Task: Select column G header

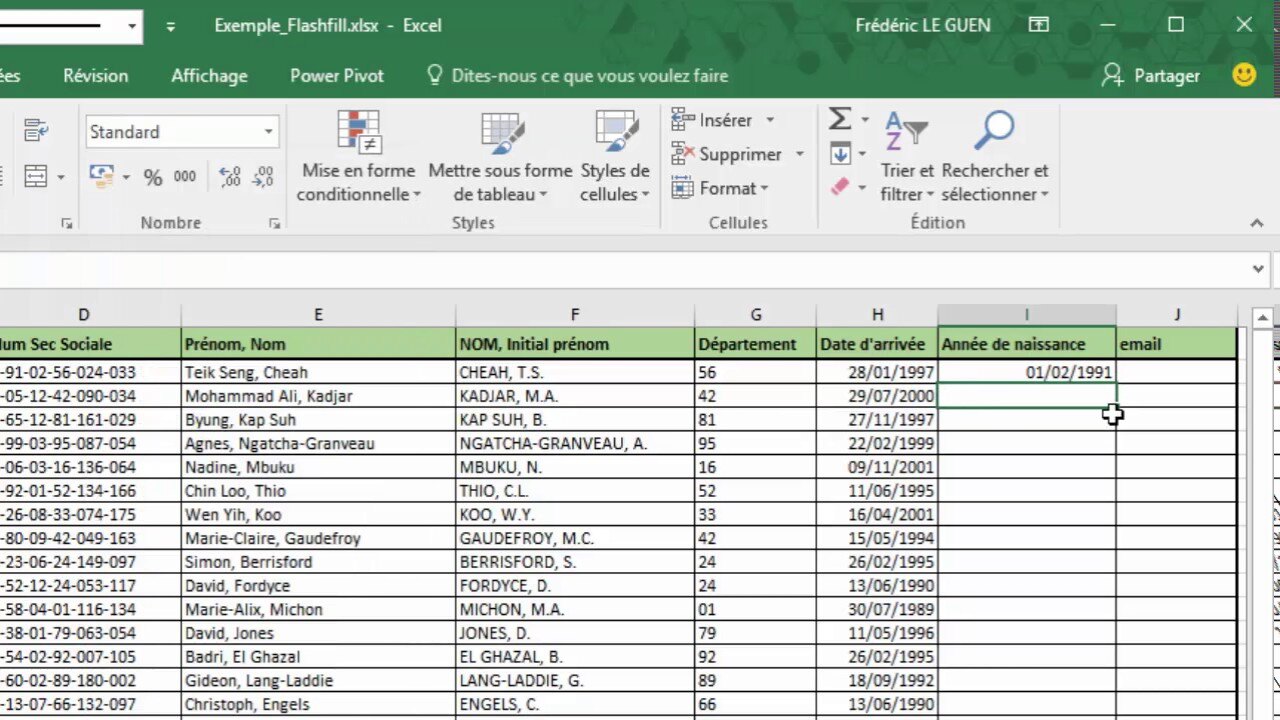Action: coord(756,315)
